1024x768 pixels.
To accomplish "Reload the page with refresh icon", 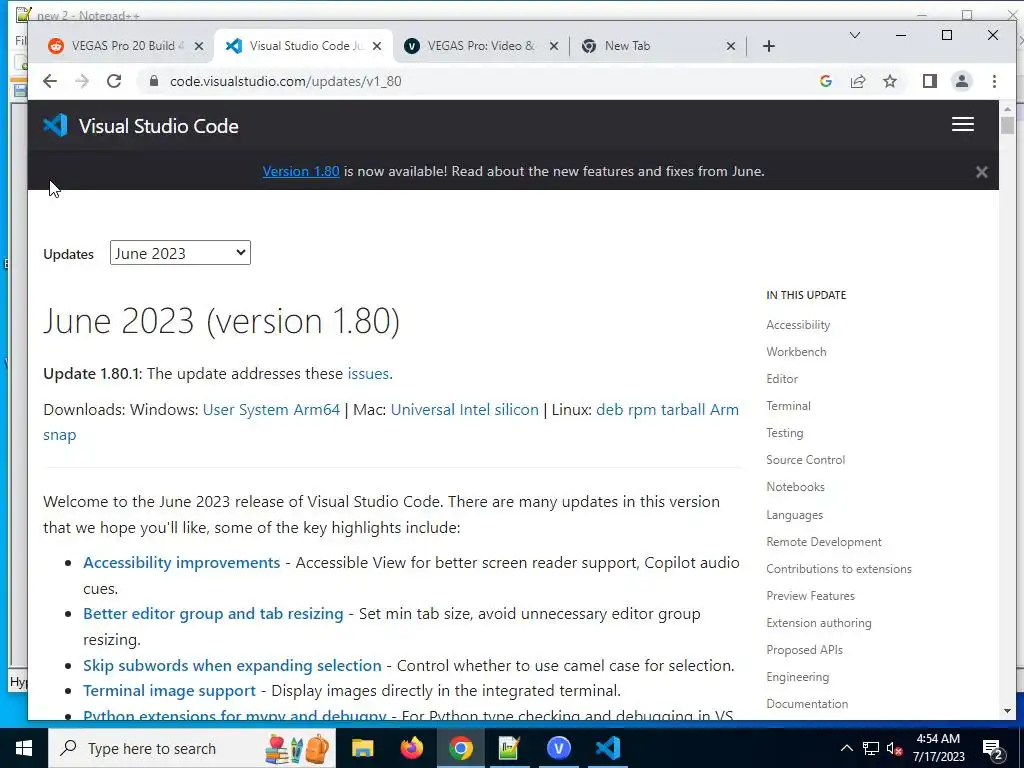I will pyautogui.click(x=114, y=81).
